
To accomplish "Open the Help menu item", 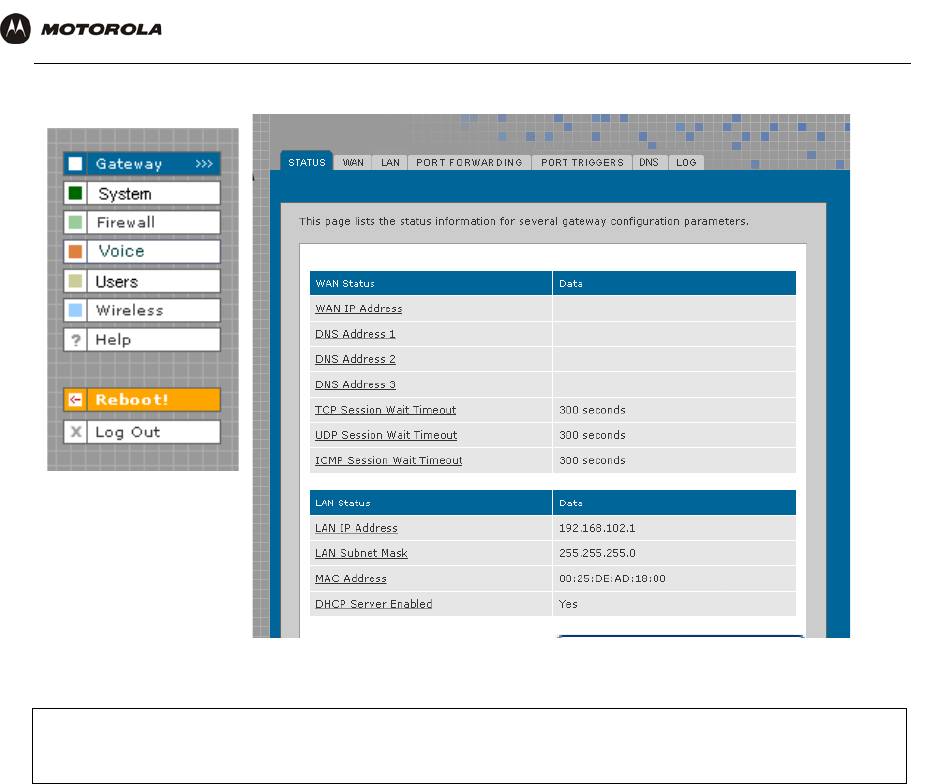I will (x=142, y=340).
